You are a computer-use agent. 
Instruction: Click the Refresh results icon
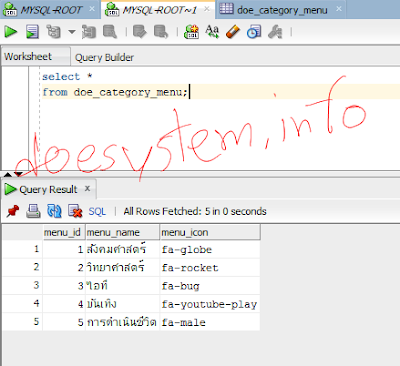click(x=54, y=211)
